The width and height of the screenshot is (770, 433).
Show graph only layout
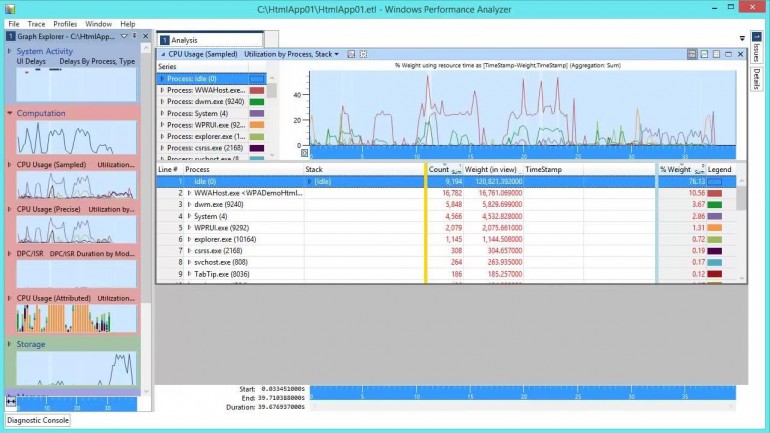(704, 54)
